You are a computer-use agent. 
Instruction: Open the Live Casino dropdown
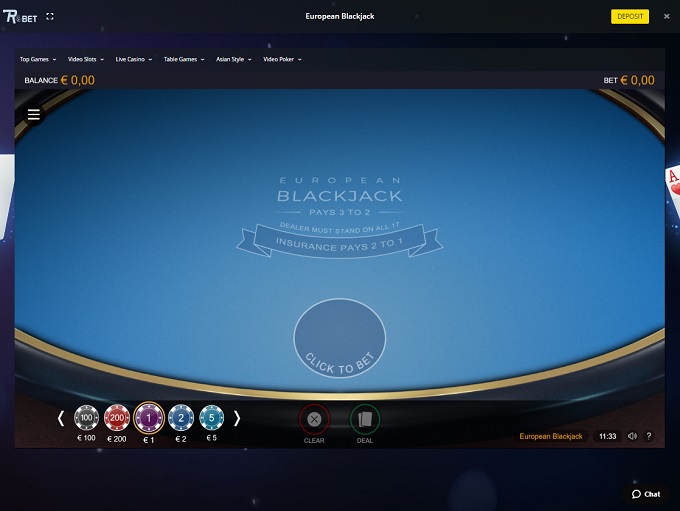click(134, 59)
